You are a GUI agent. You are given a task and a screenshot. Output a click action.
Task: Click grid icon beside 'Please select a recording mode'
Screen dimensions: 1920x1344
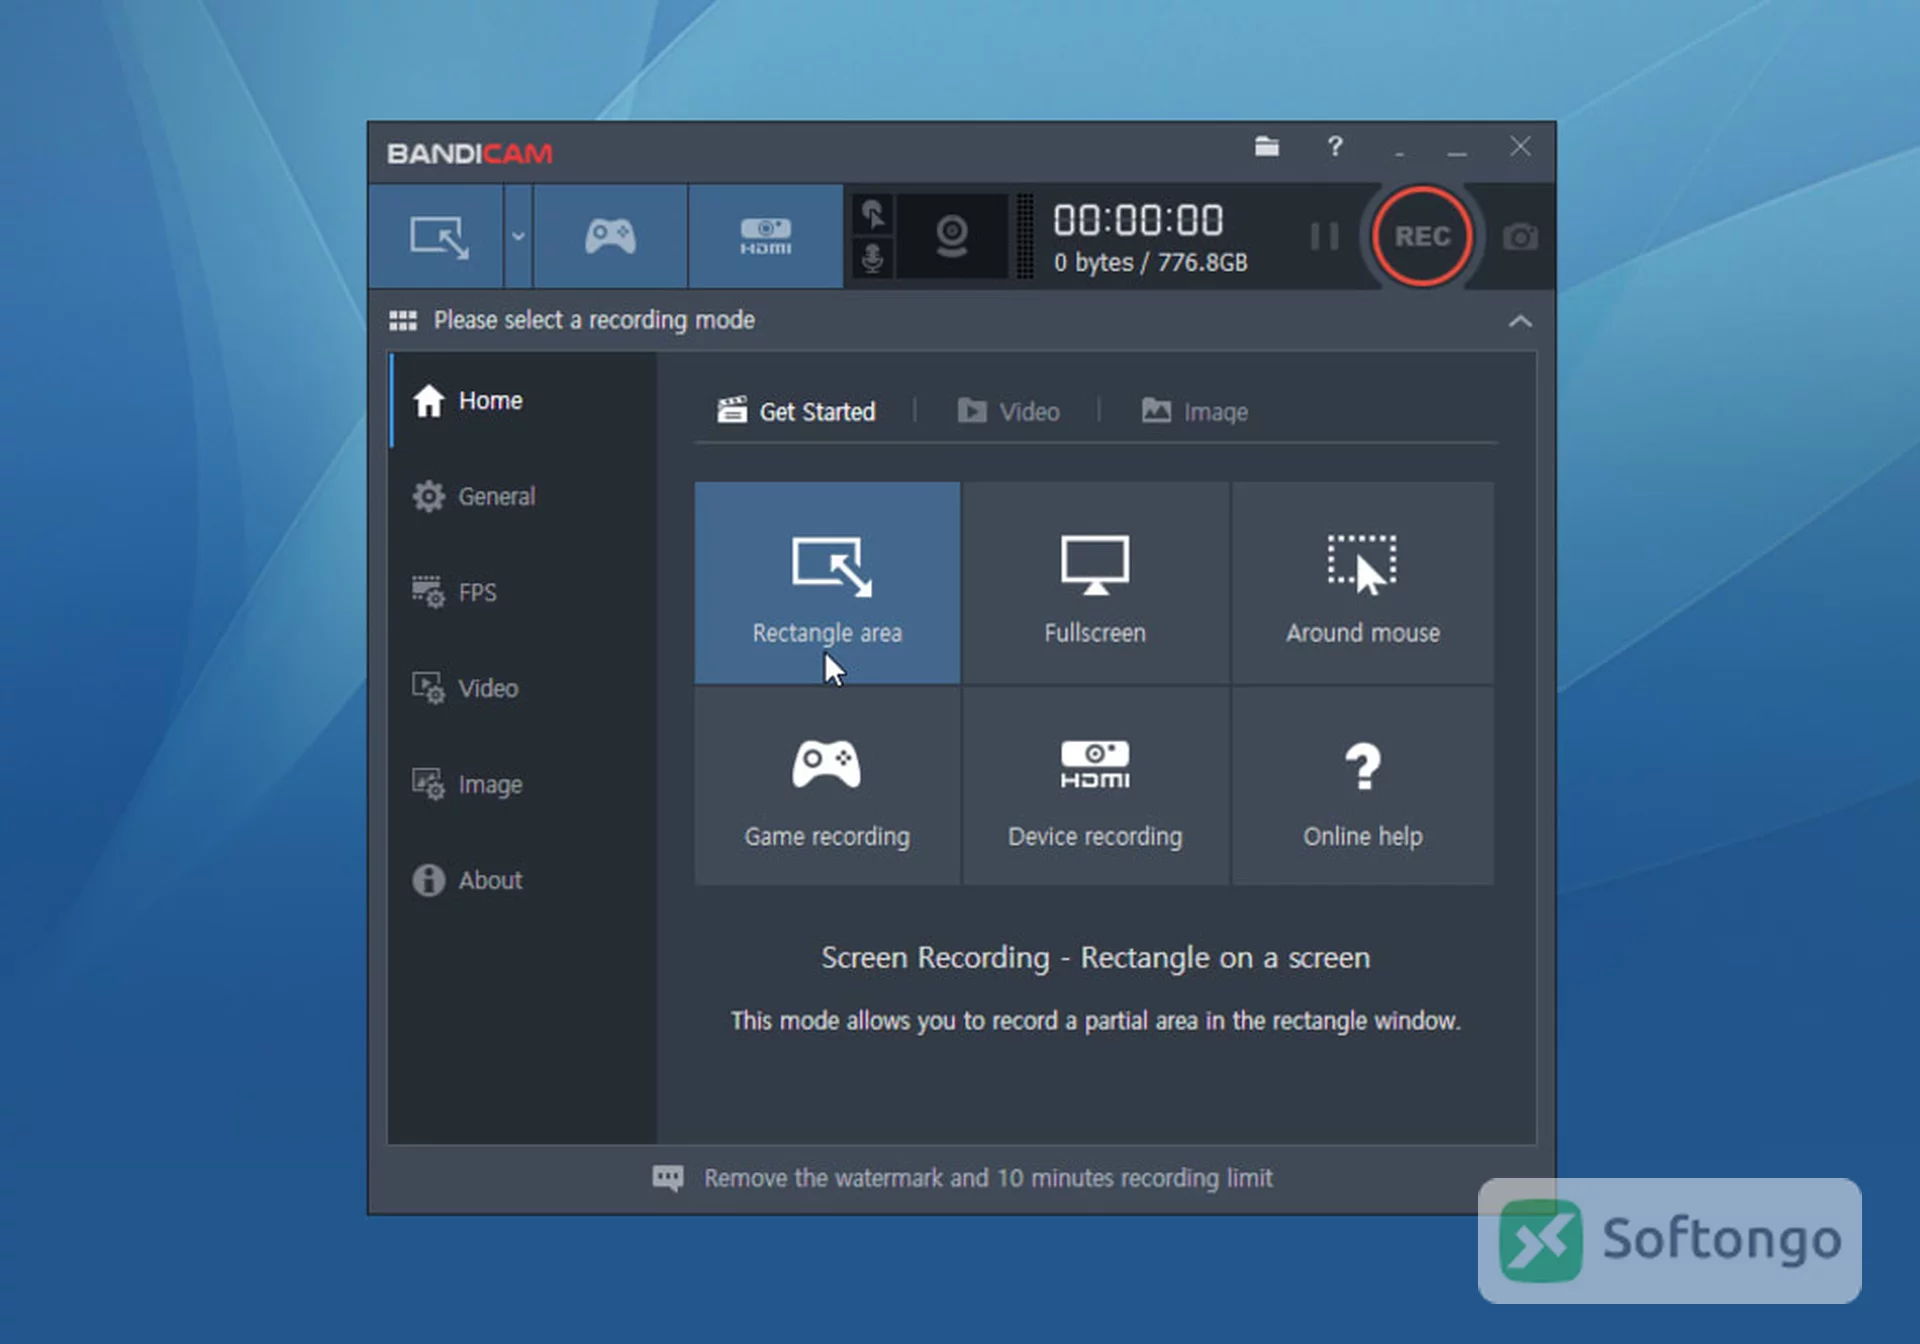403,321
